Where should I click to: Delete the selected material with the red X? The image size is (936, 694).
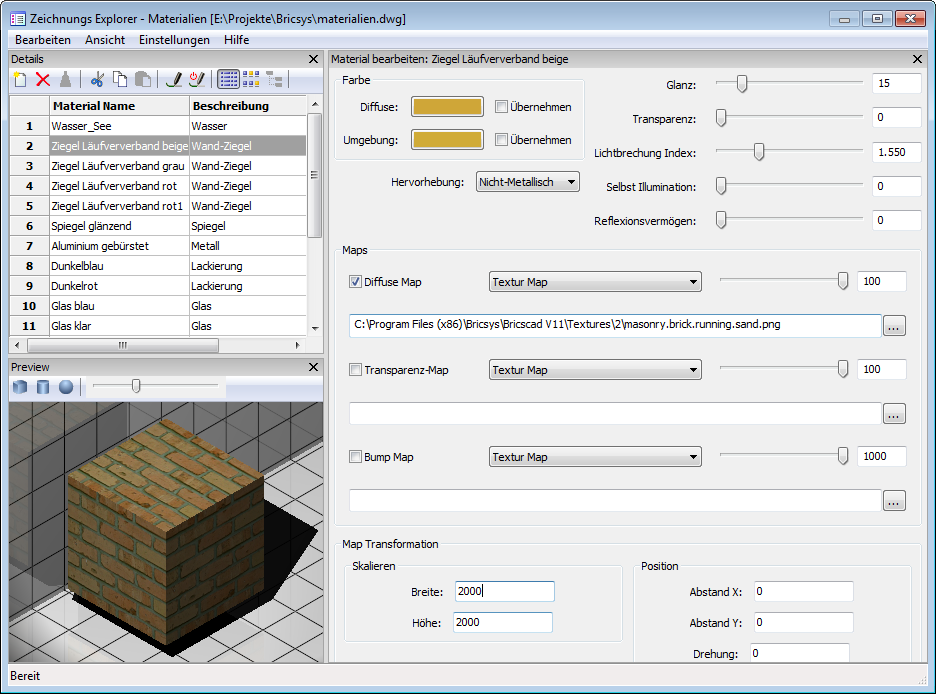click(43, 79)
